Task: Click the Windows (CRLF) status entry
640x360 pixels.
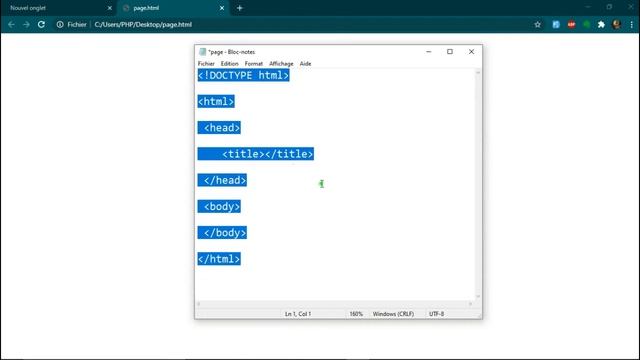Action: tap(393, 314)
